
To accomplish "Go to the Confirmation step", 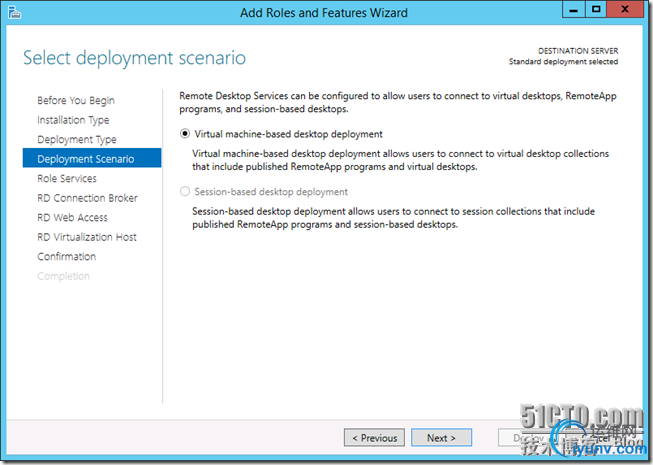I will pos(67,257).
